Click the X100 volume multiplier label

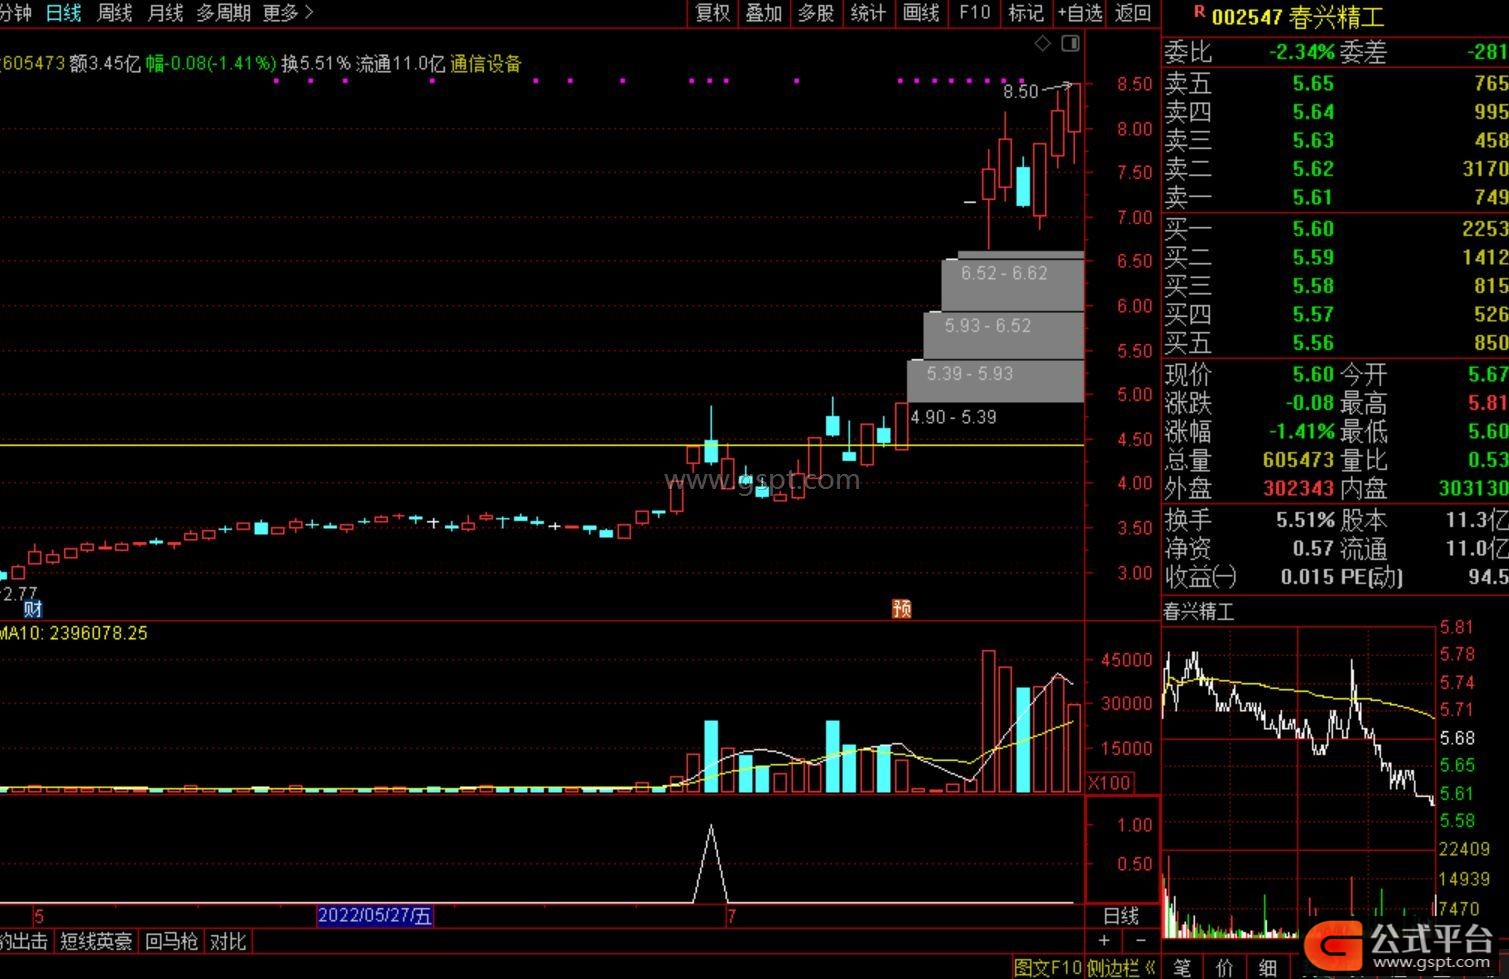[1109, 783]
